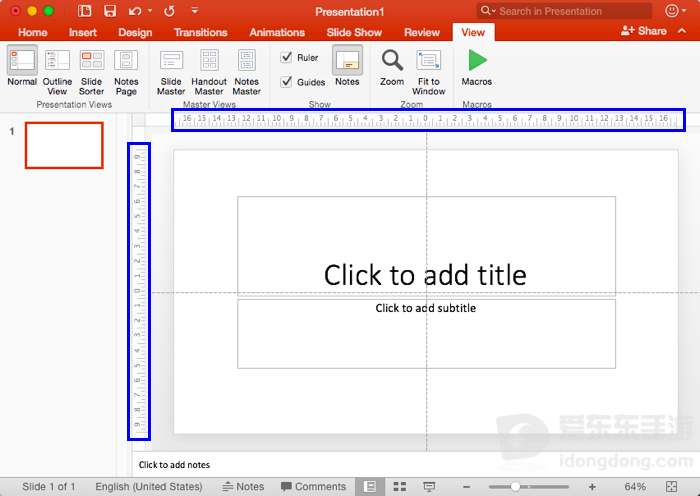Viewport: 700px width, 496px height.
Task: Open the Transitions tab
Action: point(200,32)
